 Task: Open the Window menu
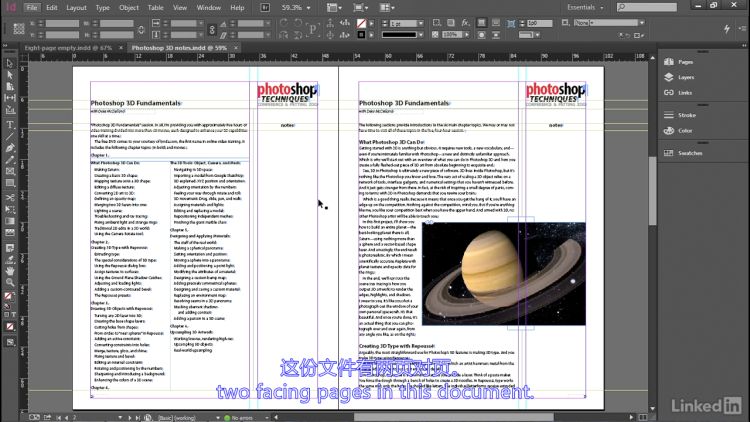209,8
